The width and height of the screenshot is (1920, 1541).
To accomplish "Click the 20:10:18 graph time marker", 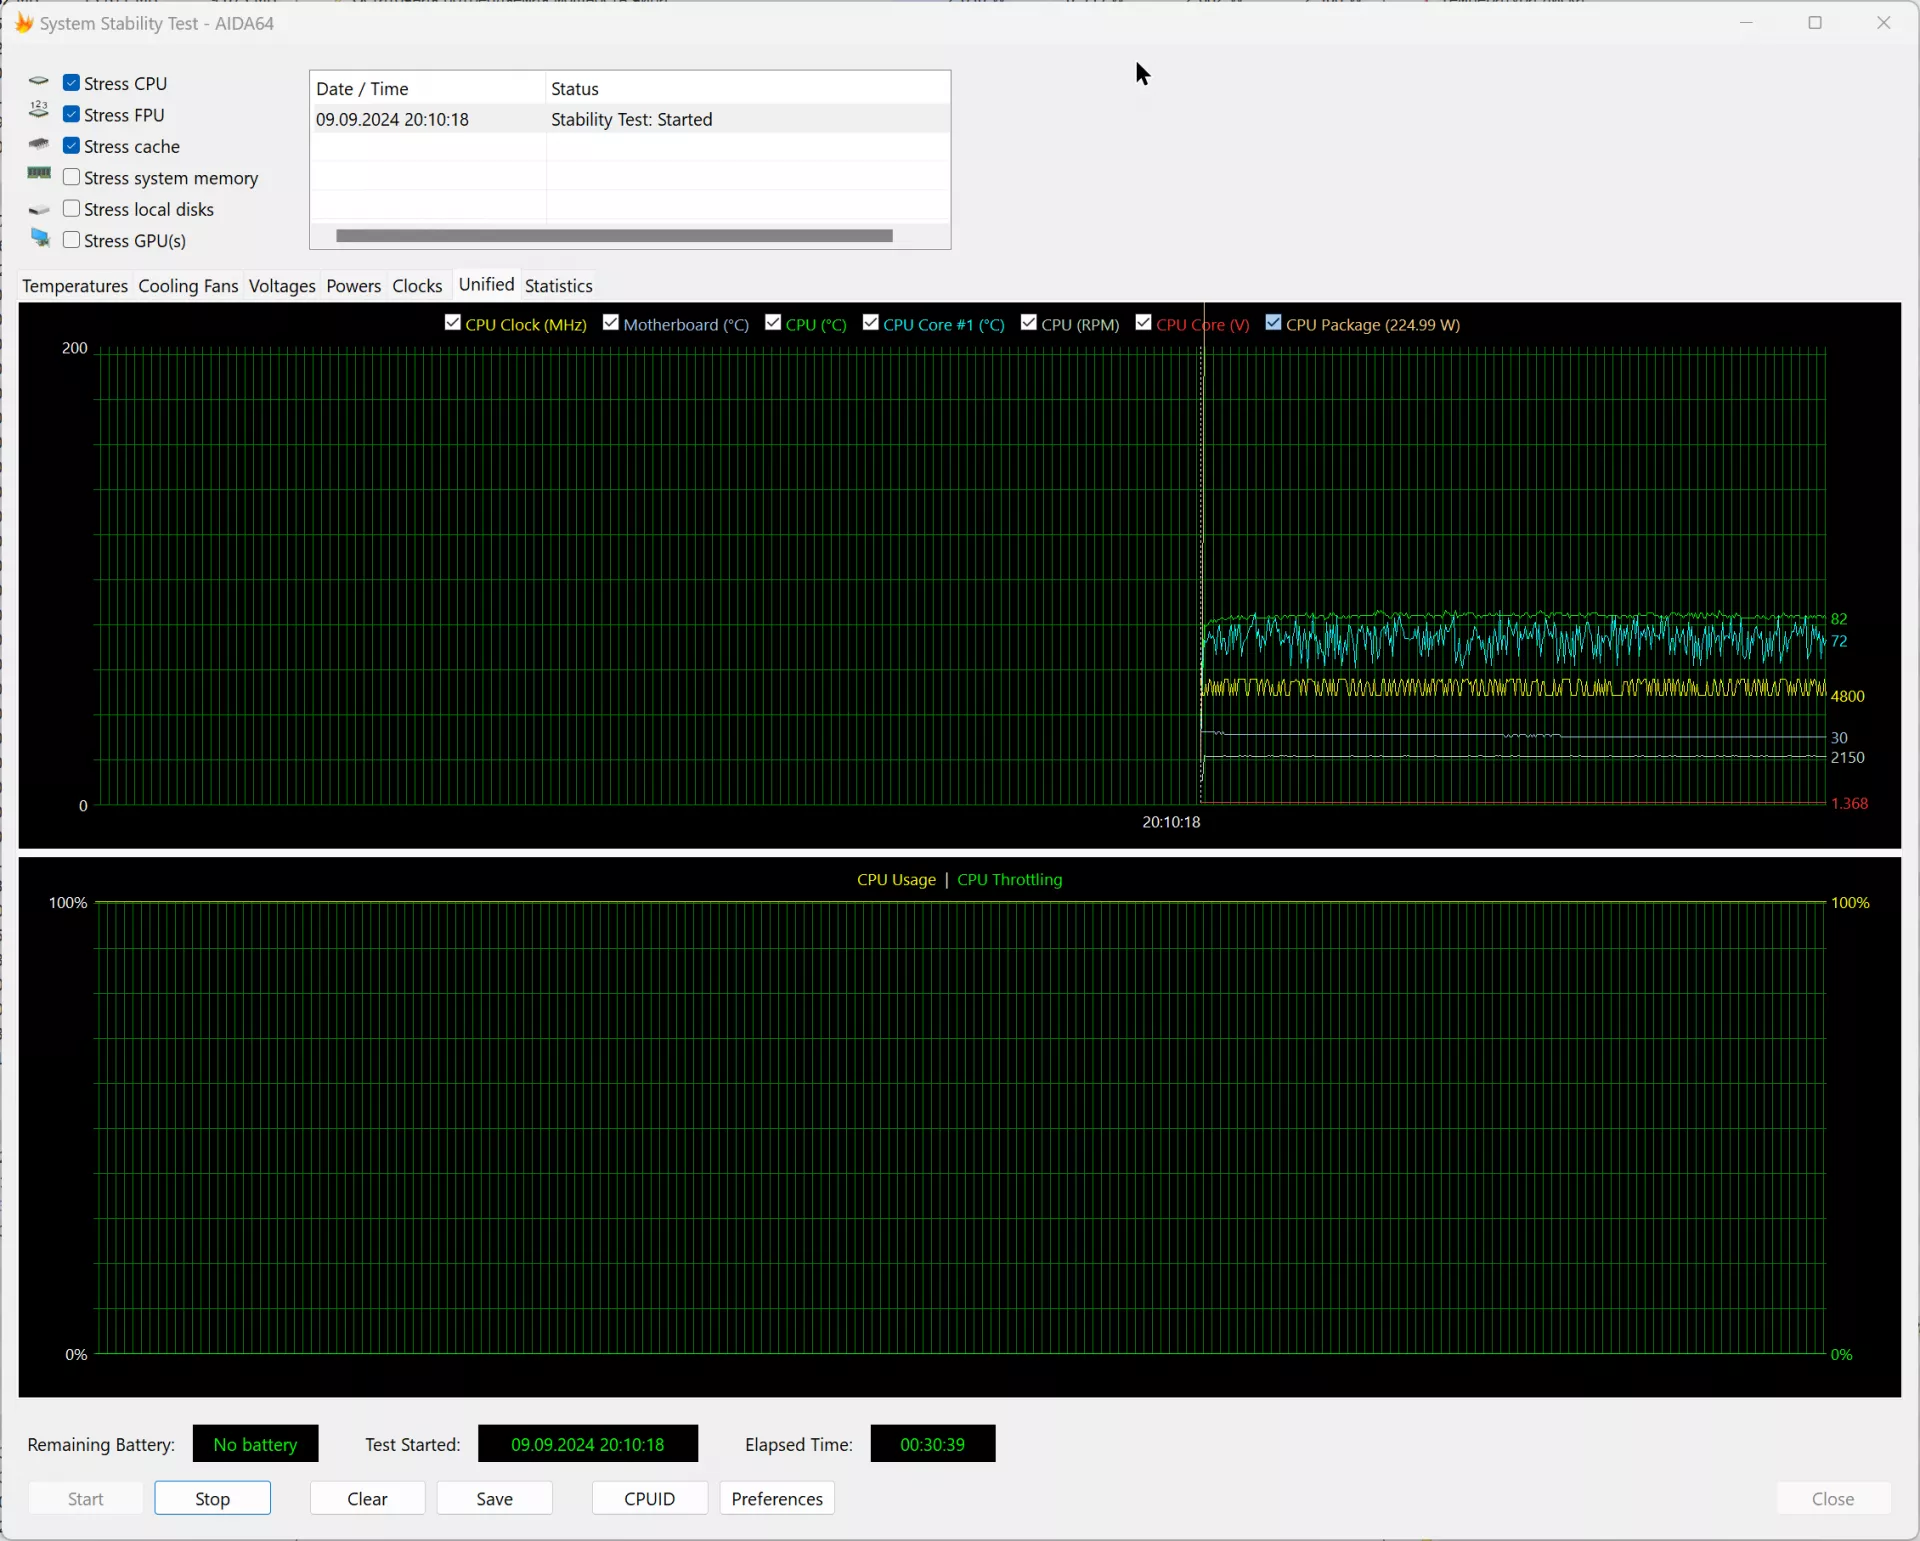I will [1171, 821].
